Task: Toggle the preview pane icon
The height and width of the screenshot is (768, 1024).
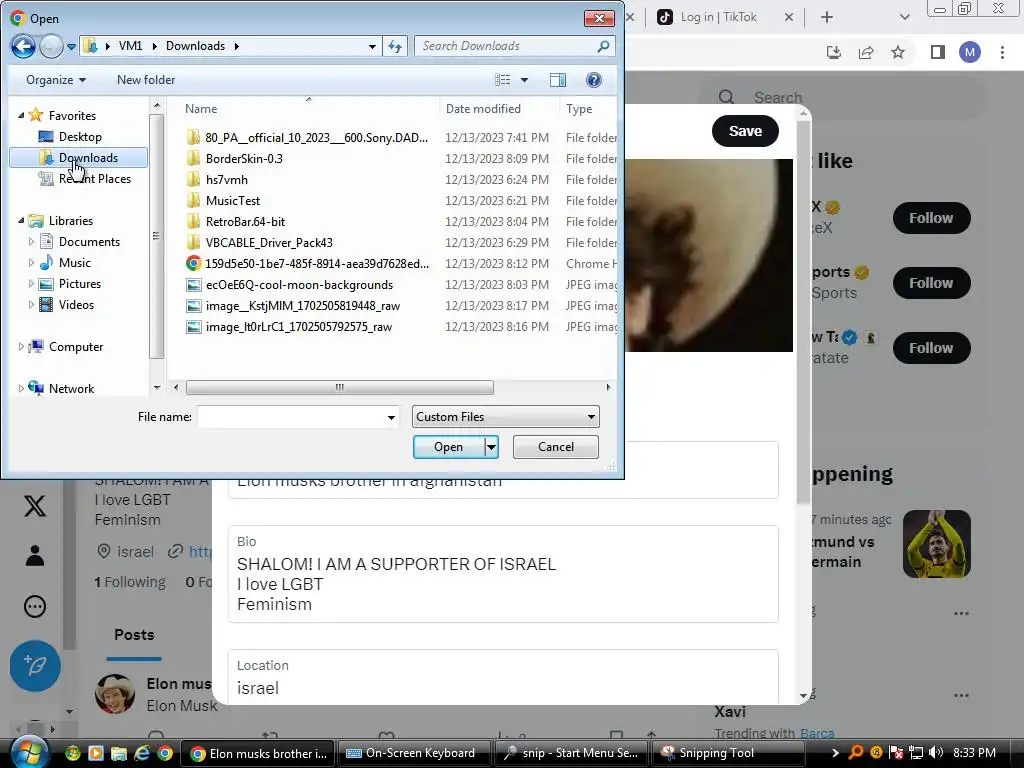Action: tap(558, 80)
